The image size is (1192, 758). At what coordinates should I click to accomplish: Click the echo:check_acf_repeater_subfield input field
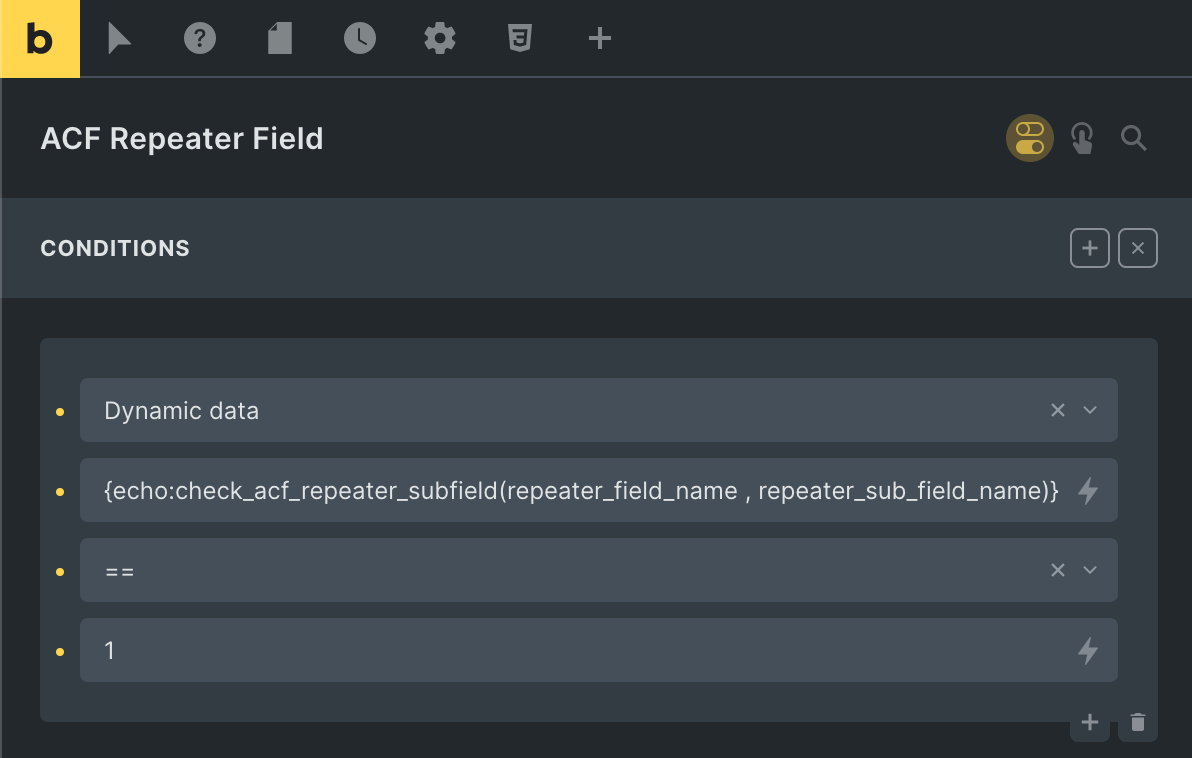point(580,490)
